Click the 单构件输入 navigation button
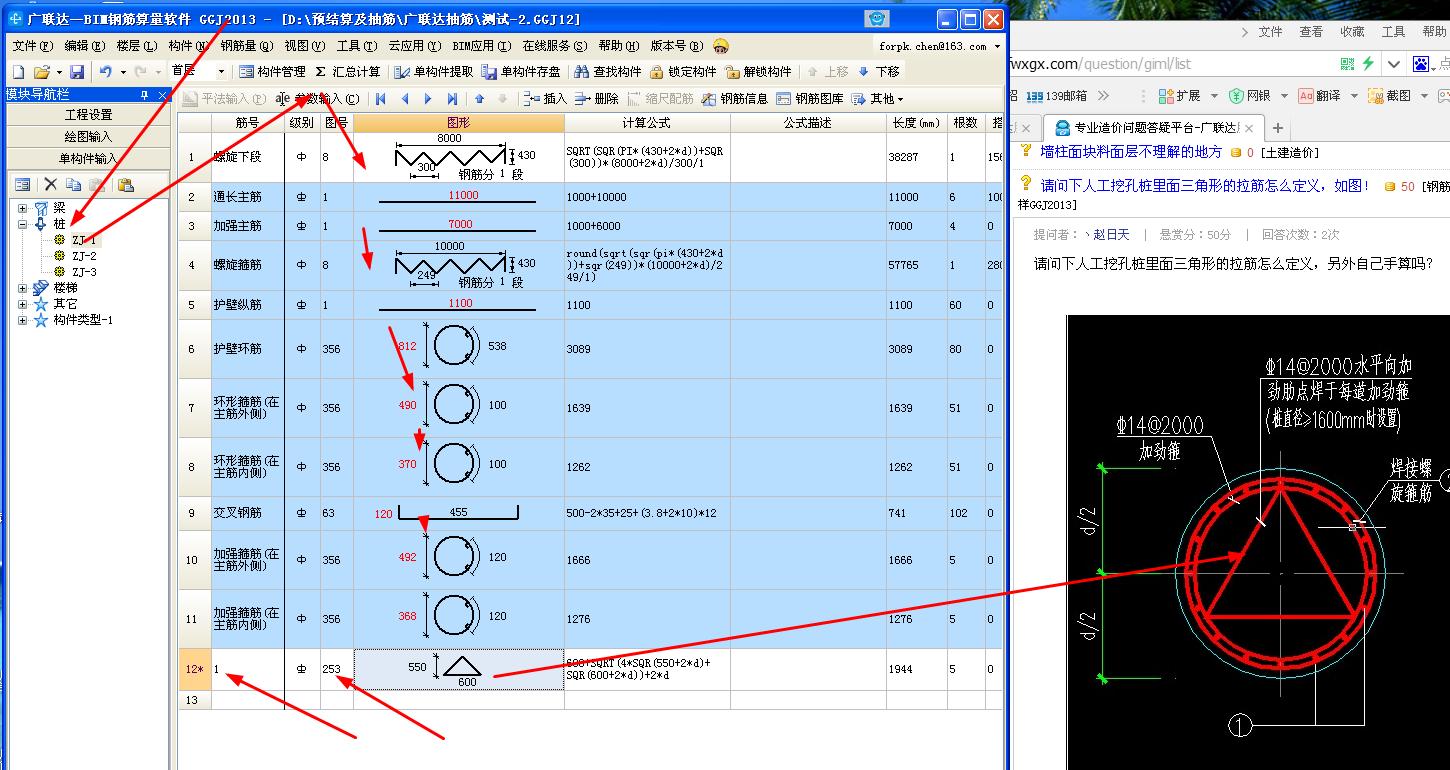This screenshot has height=770, width=1450. 88,158
